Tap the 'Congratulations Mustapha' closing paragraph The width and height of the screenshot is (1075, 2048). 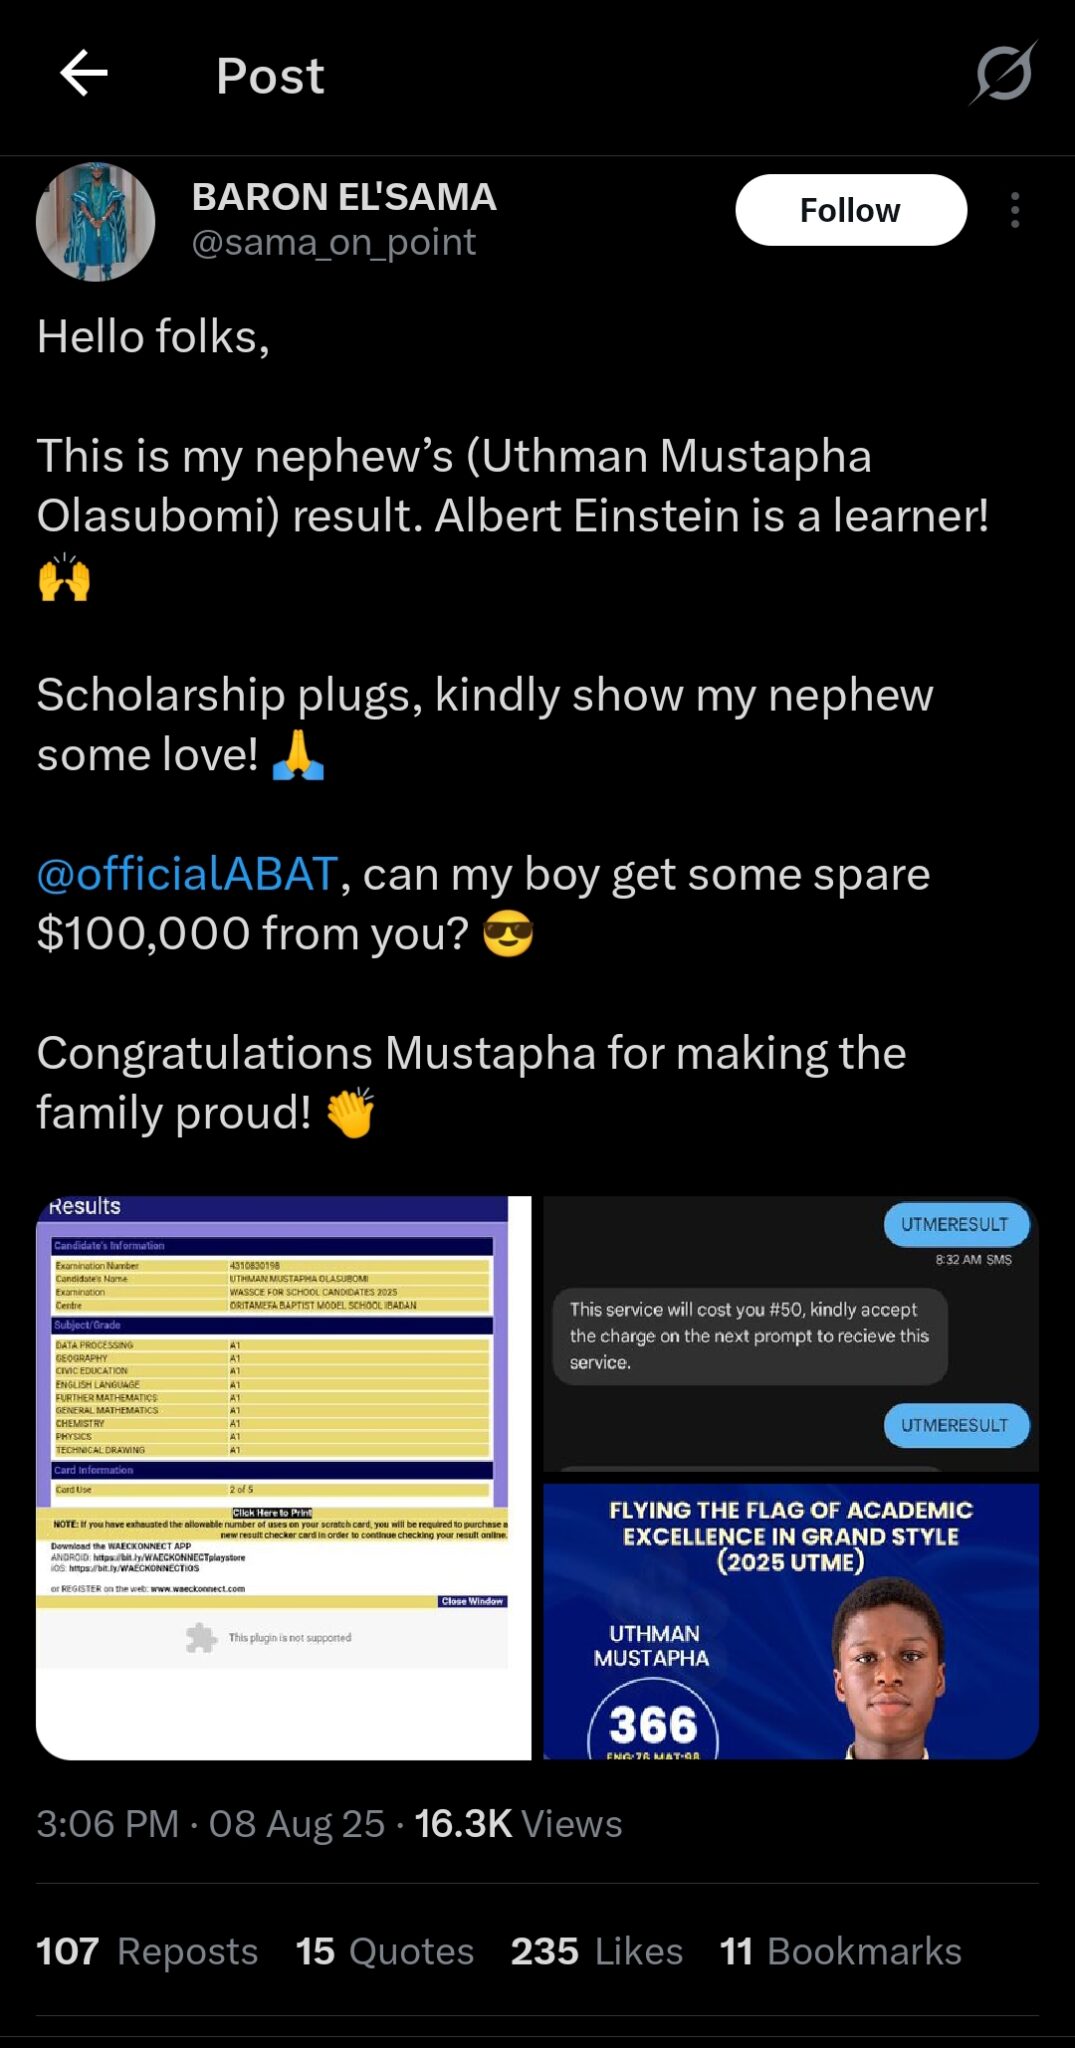point(470,1082)
